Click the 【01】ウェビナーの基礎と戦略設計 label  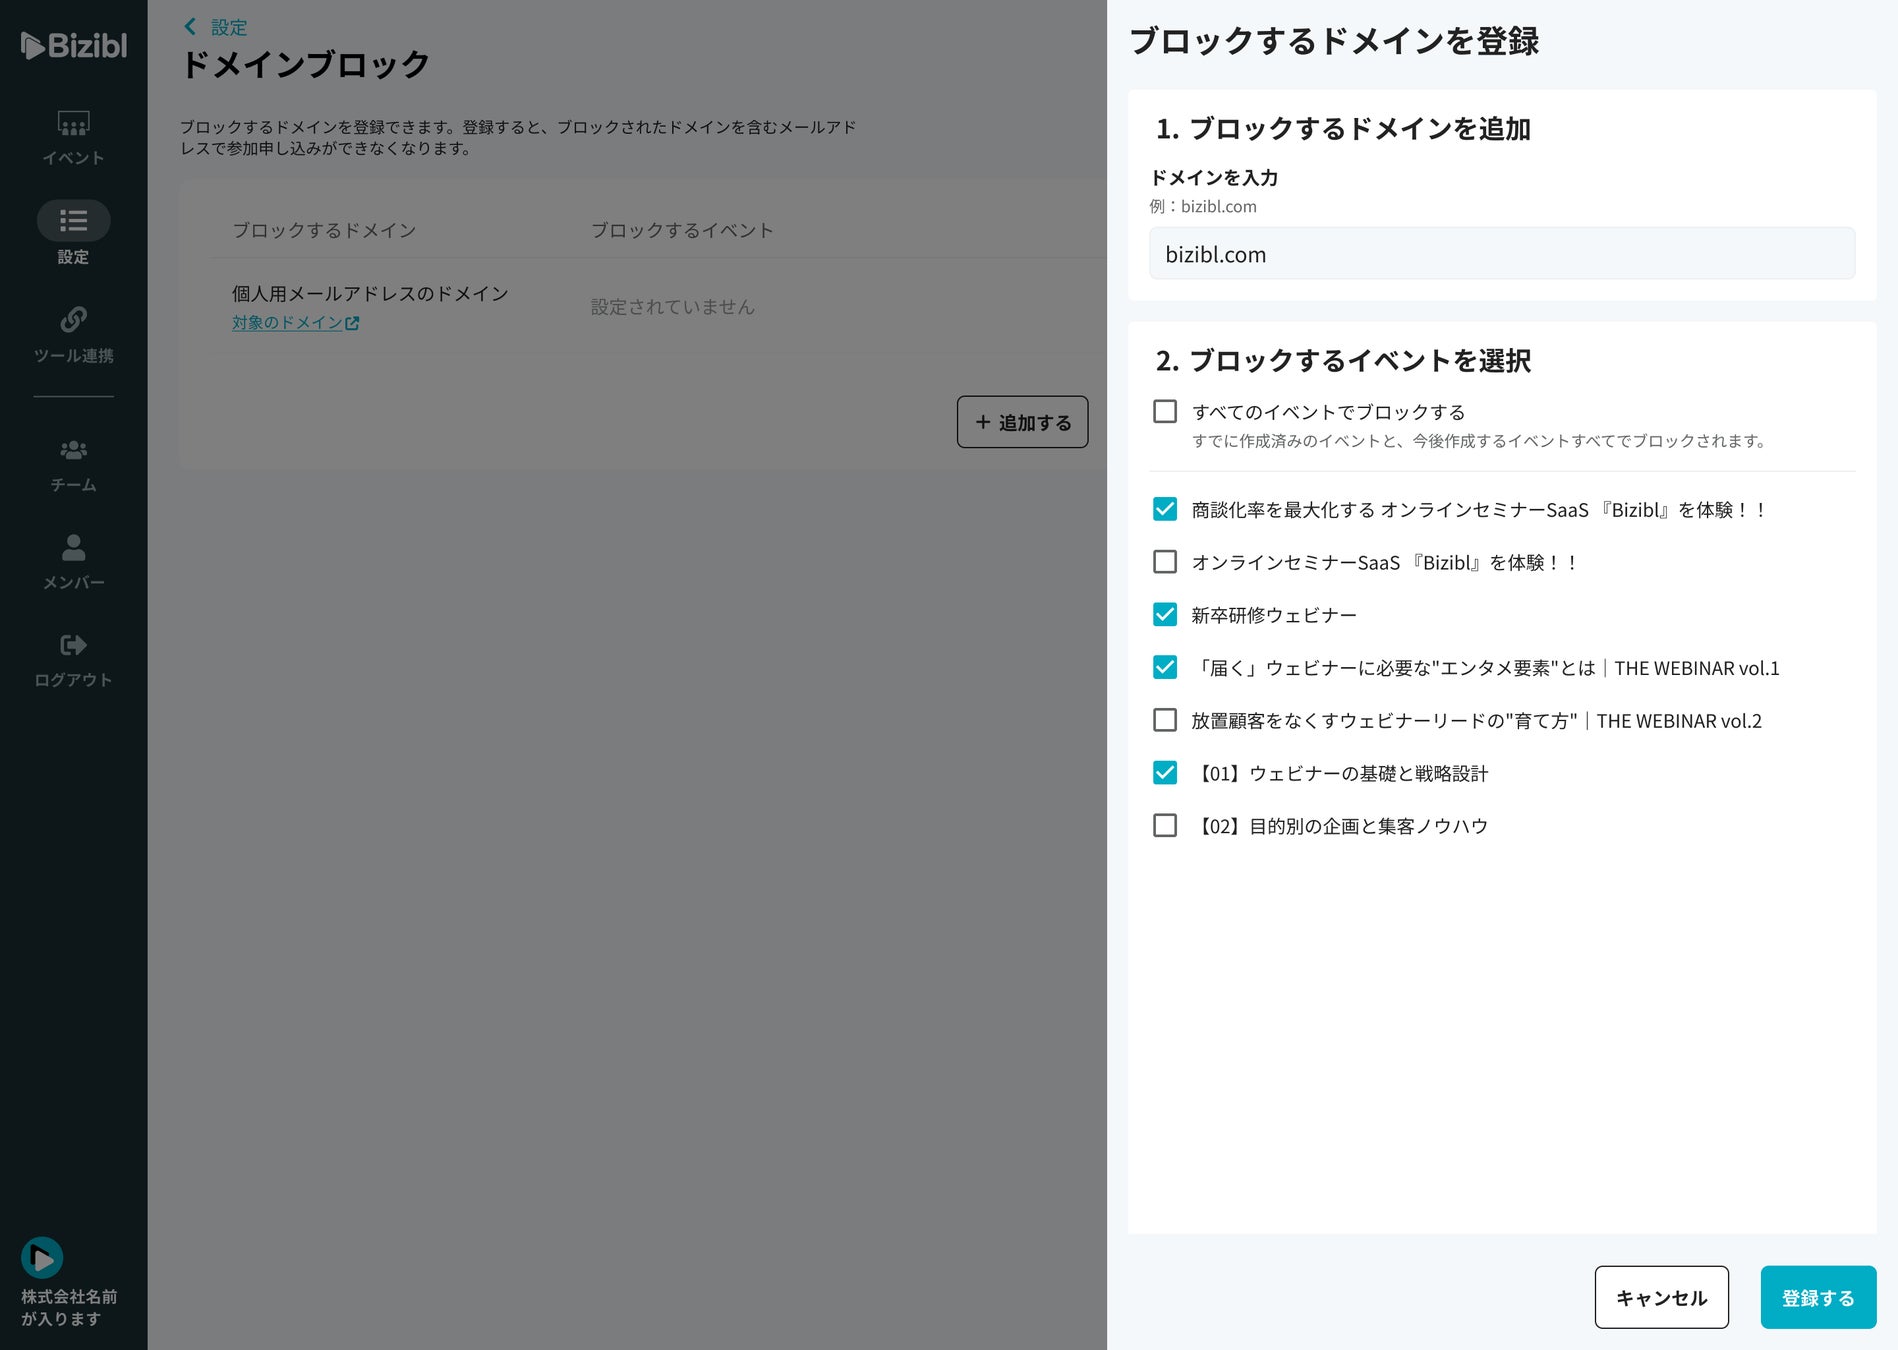[x=1340, y=773]
